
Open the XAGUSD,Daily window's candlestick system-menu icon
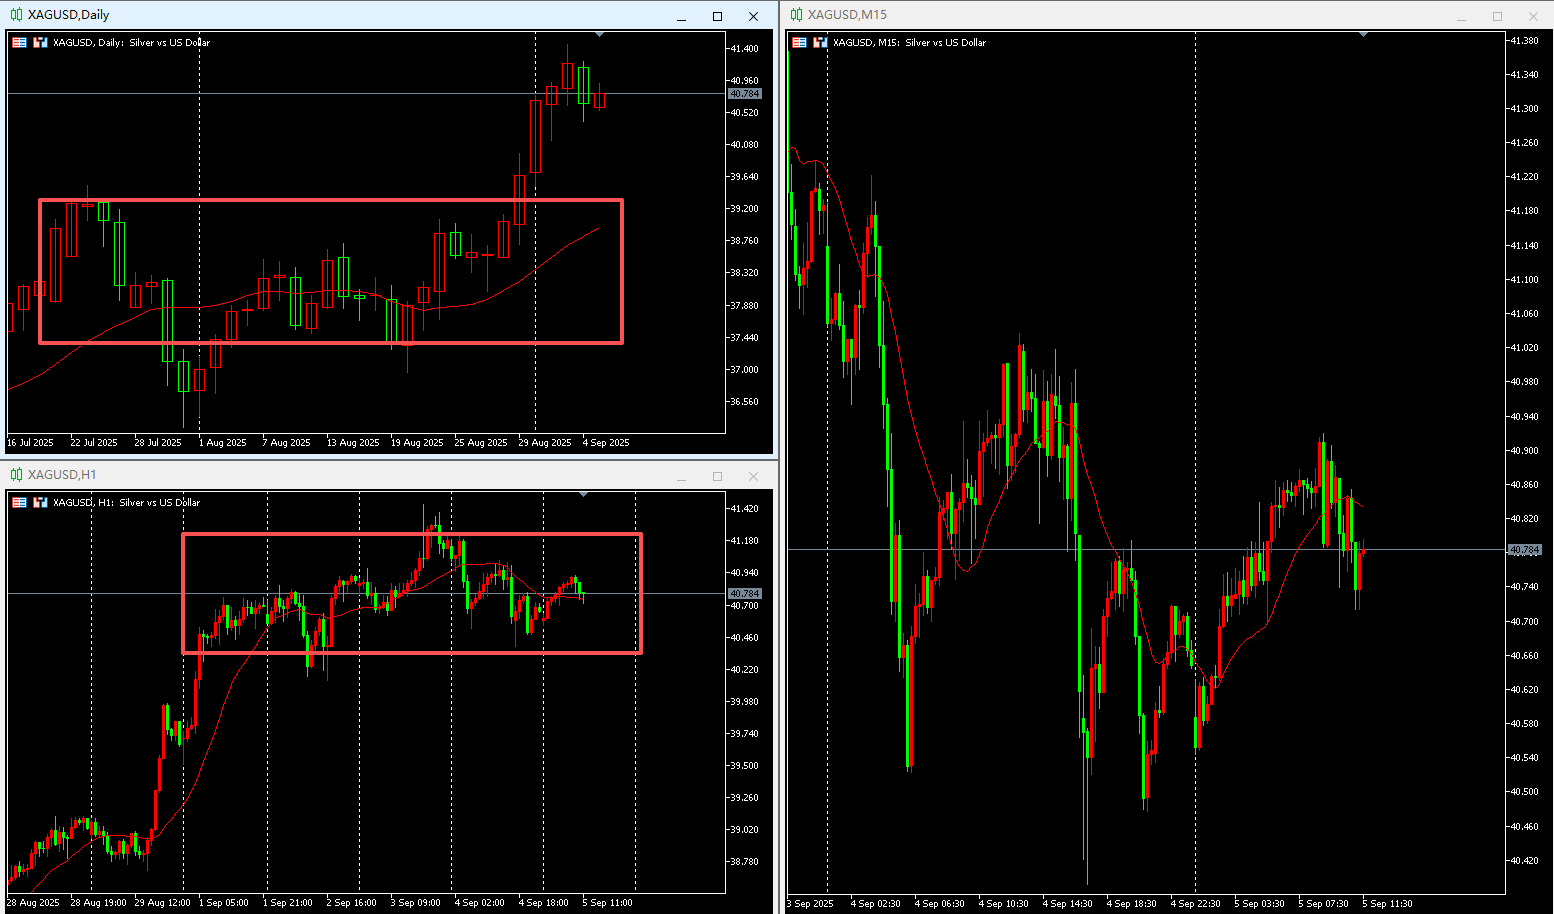[x=16, y=15]
